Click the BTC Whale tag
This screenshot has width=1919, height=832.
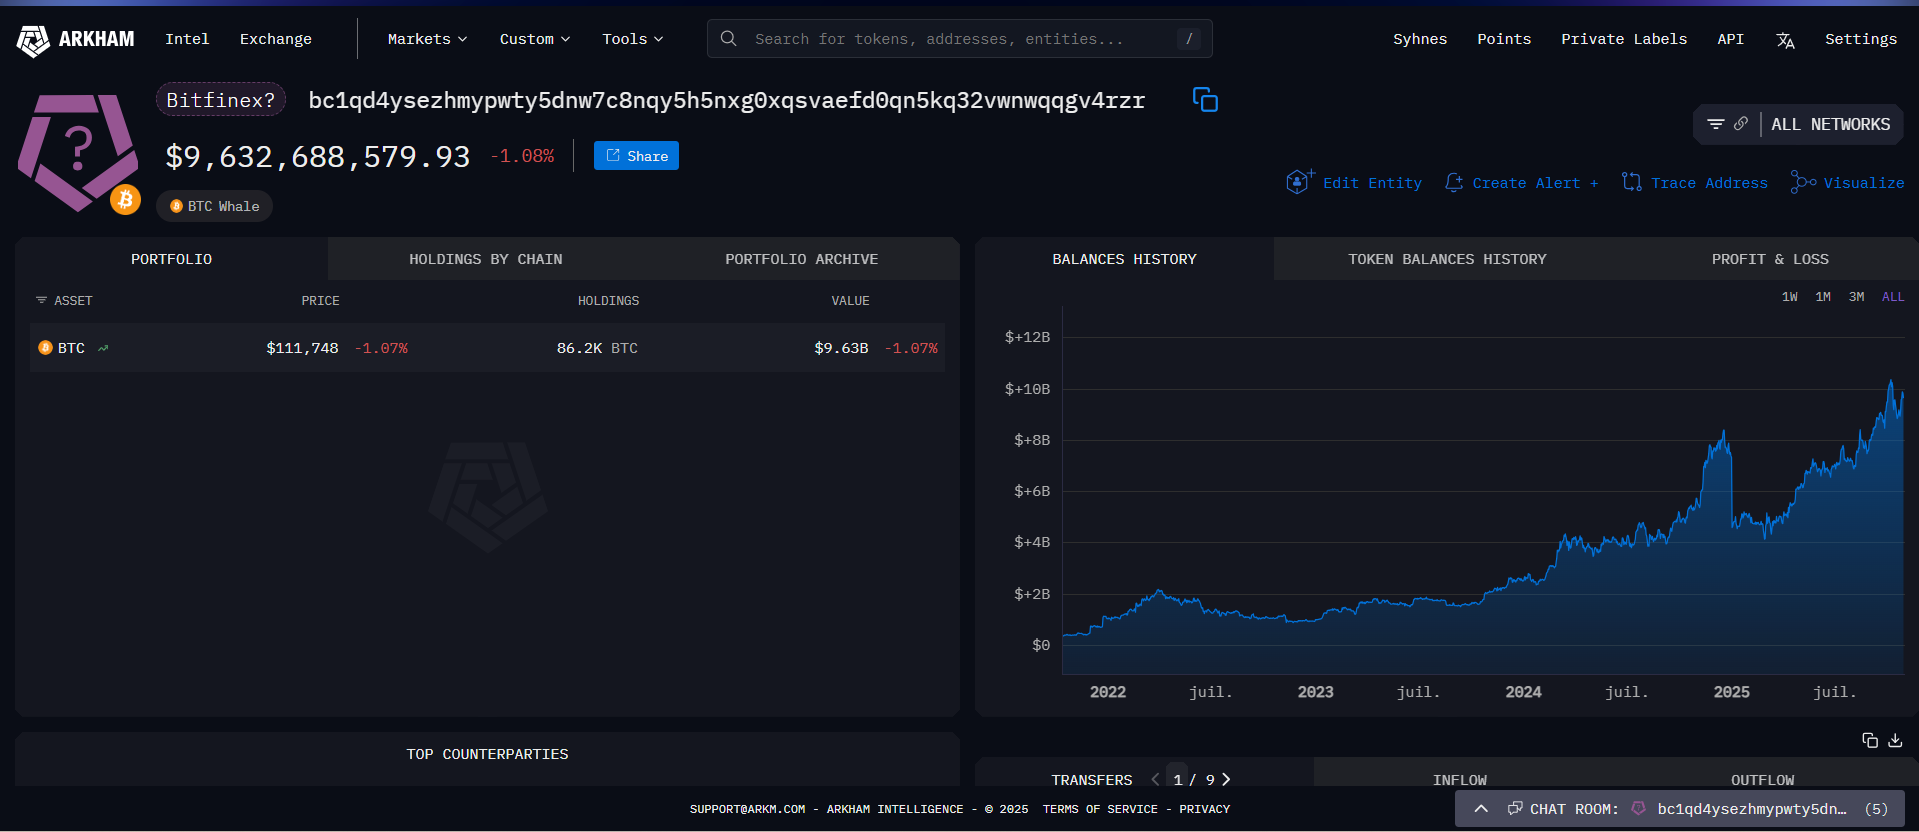coord(214,206)
